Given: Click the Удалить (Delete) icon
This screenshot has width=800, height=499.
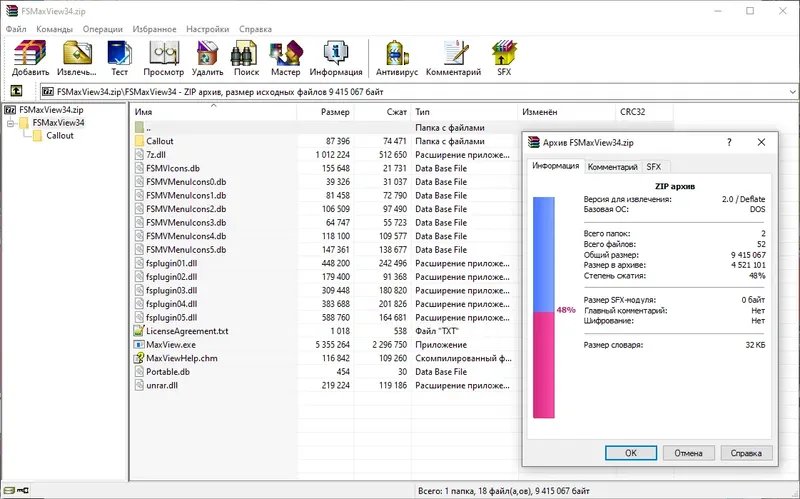Looking at the screenshot, I should [x=207, y=53].
